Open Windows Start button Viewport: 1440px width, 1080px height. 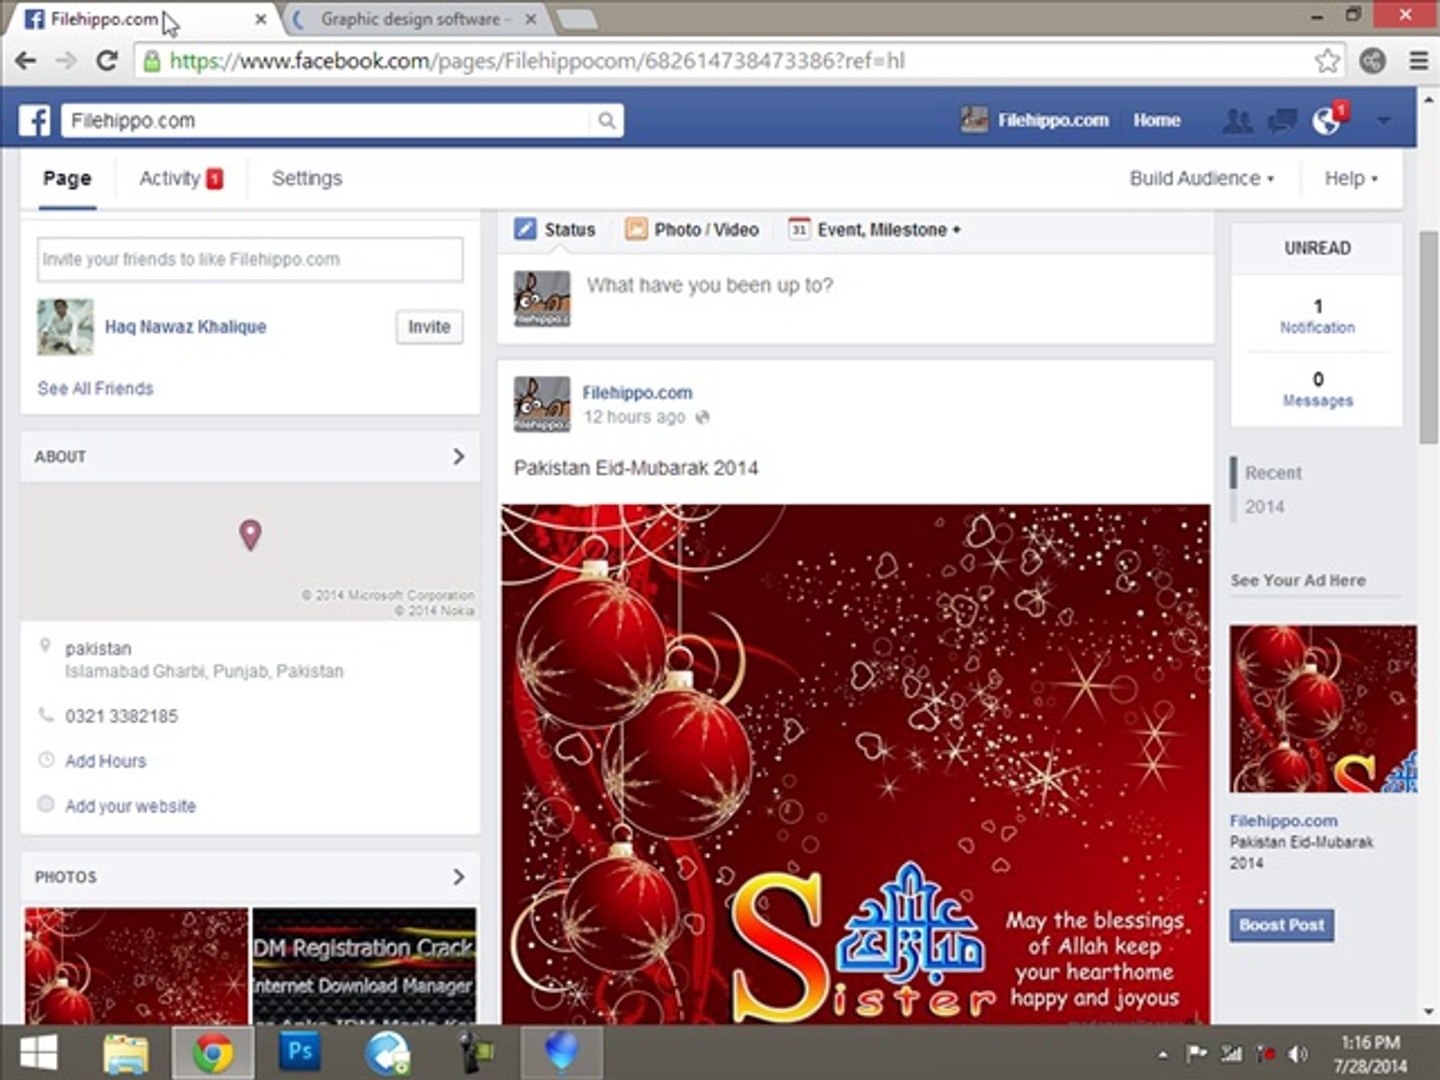[x=38, y=1053]
